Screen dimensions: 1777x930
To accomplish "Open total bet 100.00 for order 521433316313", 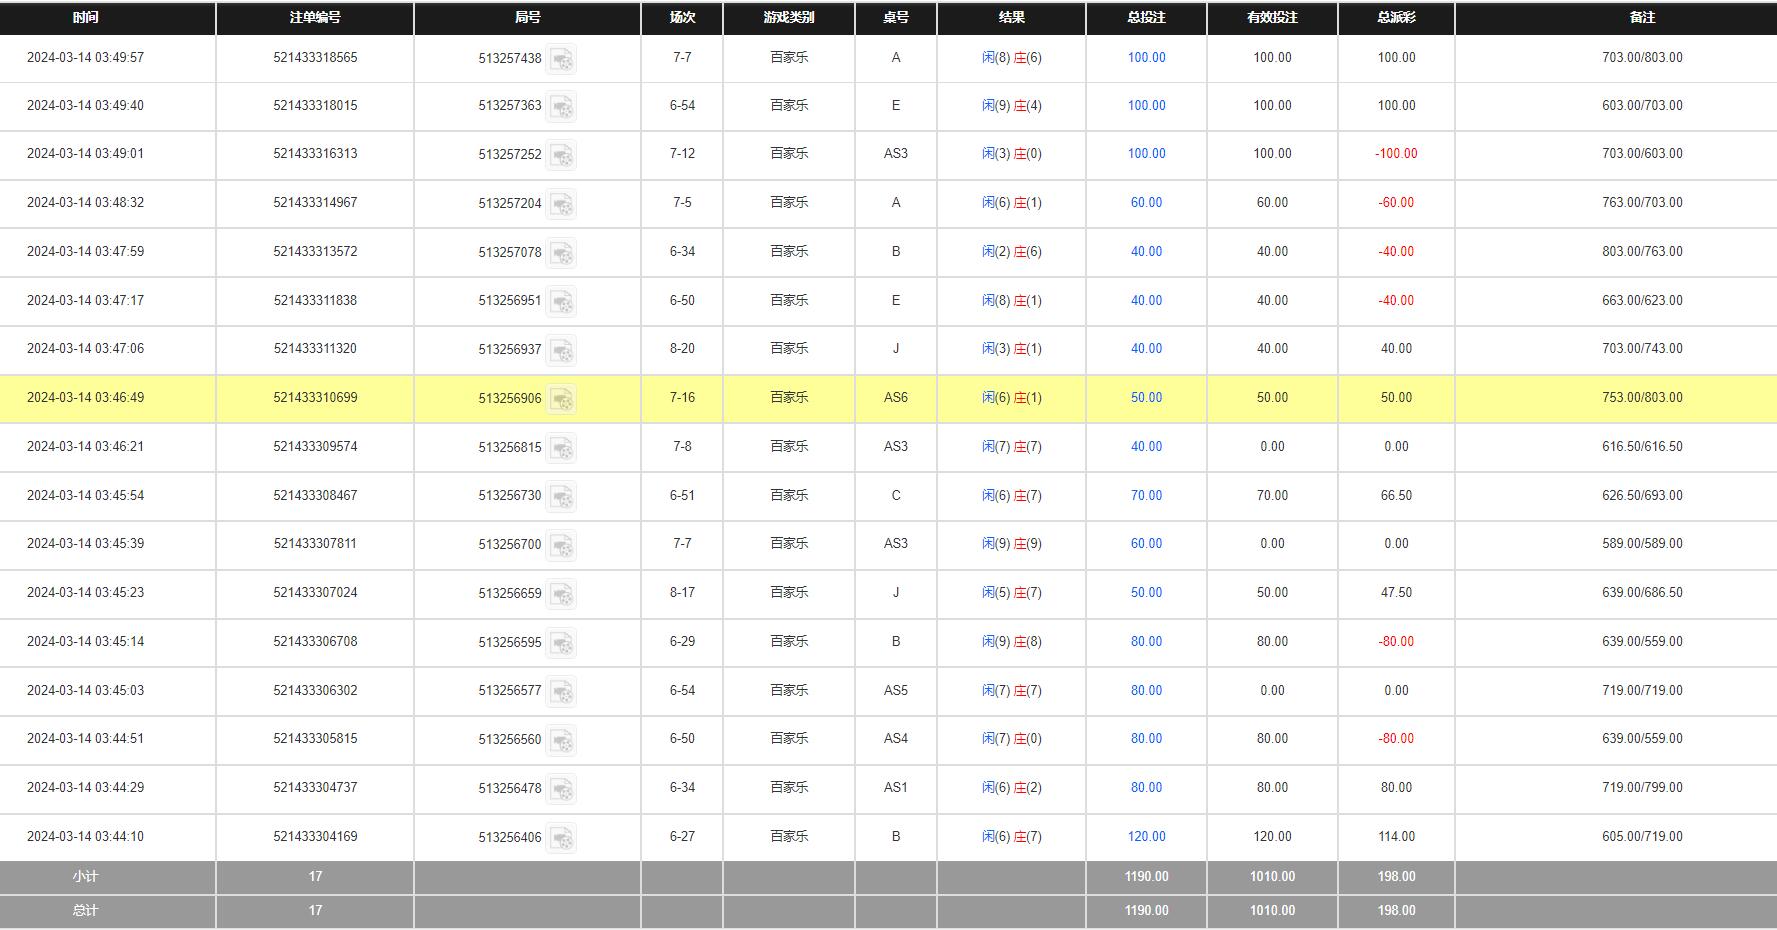I will pos(1146,153).
